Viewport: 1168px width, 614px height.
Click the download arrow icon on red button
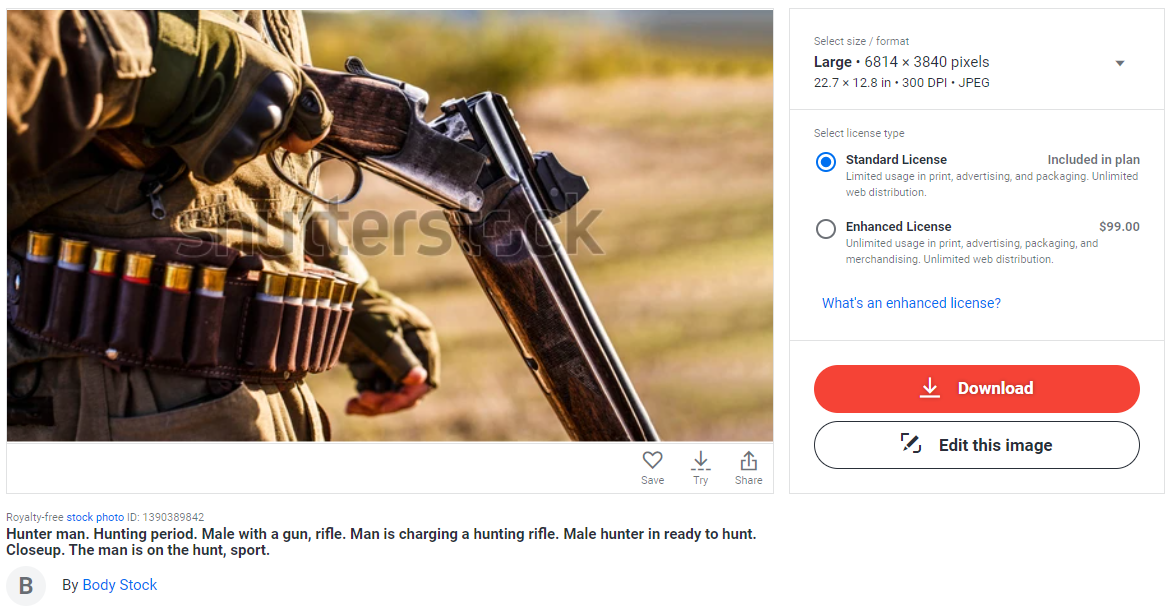[930, 388]
